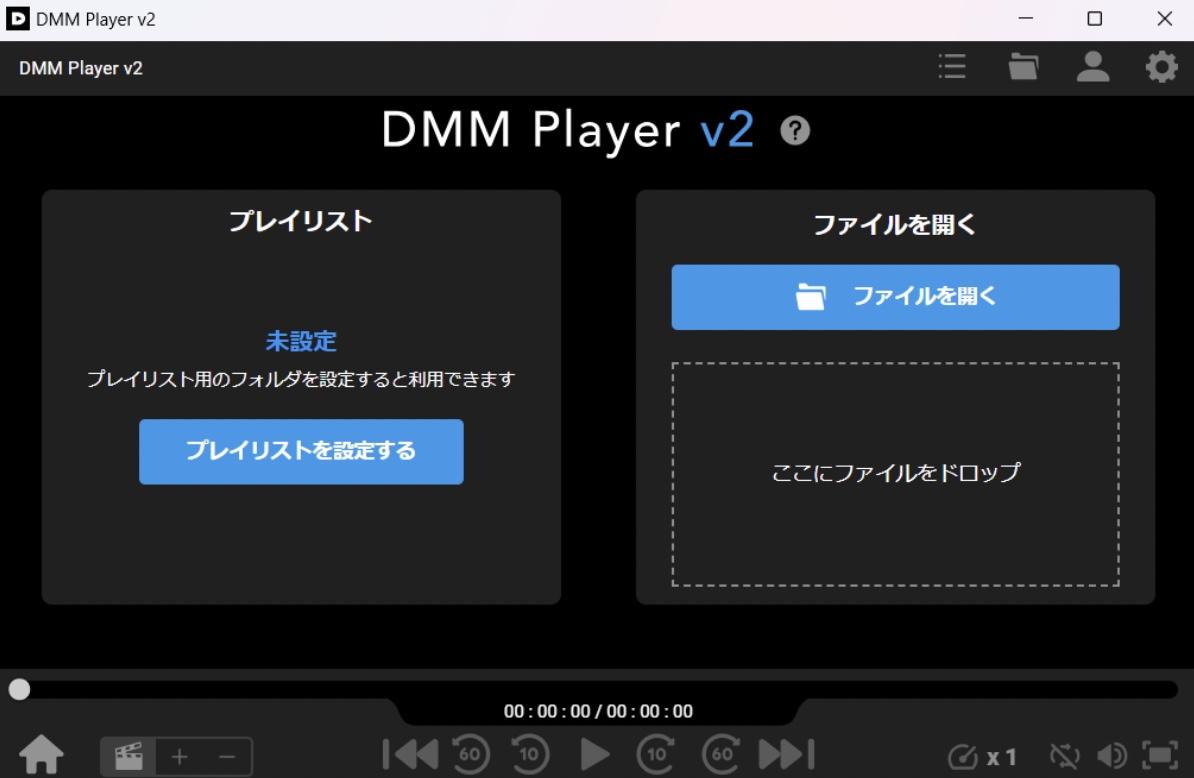Skip to the previous track
Screen dimensions: 1194x778
(x=410, y=754)
